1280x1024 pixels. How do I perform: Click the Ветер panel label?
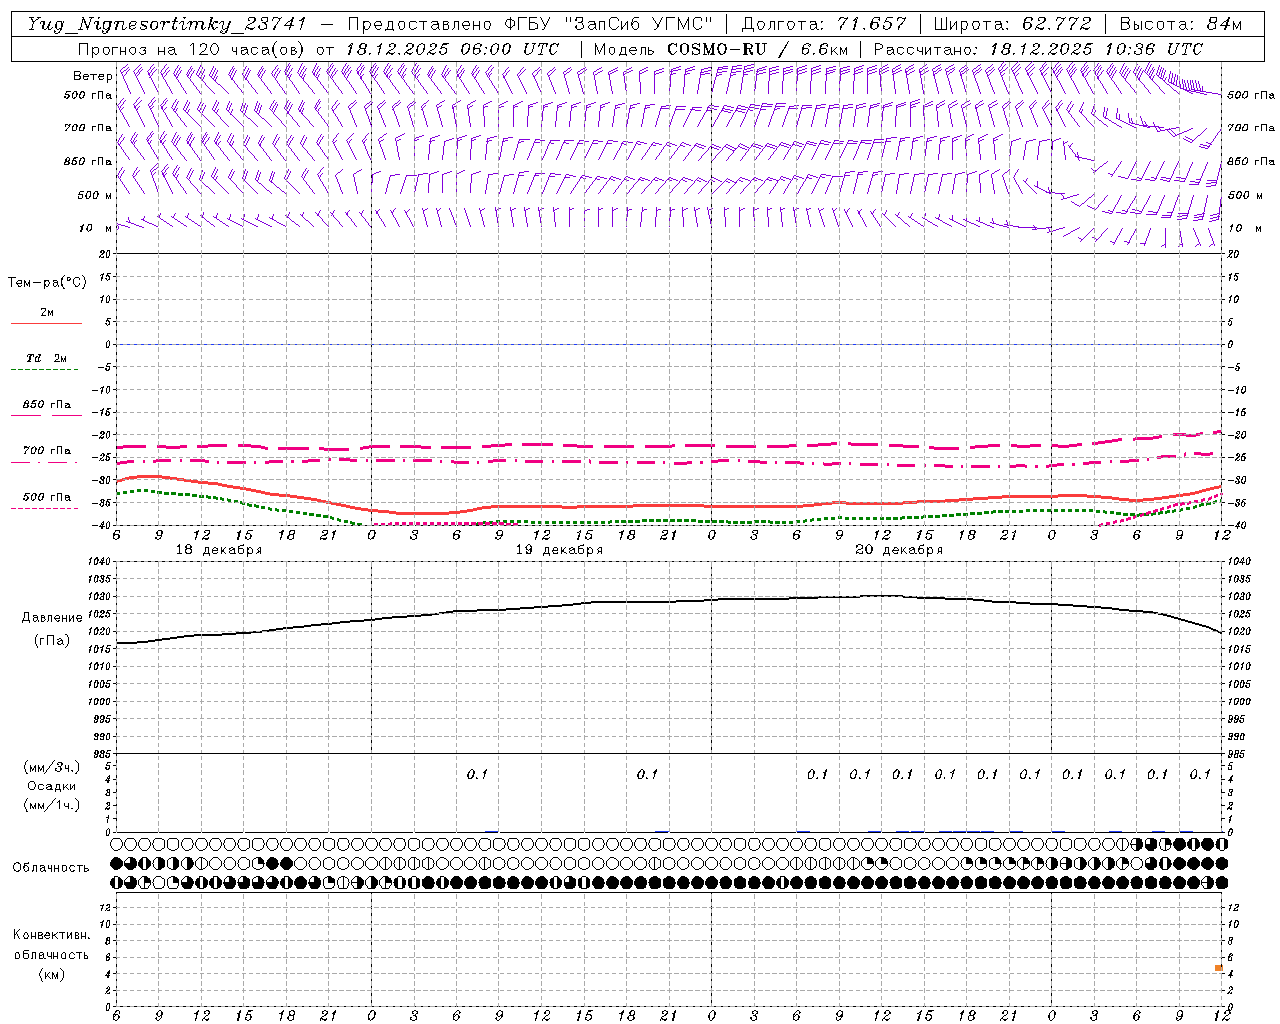pyautogui.click(x=93, y=76)
